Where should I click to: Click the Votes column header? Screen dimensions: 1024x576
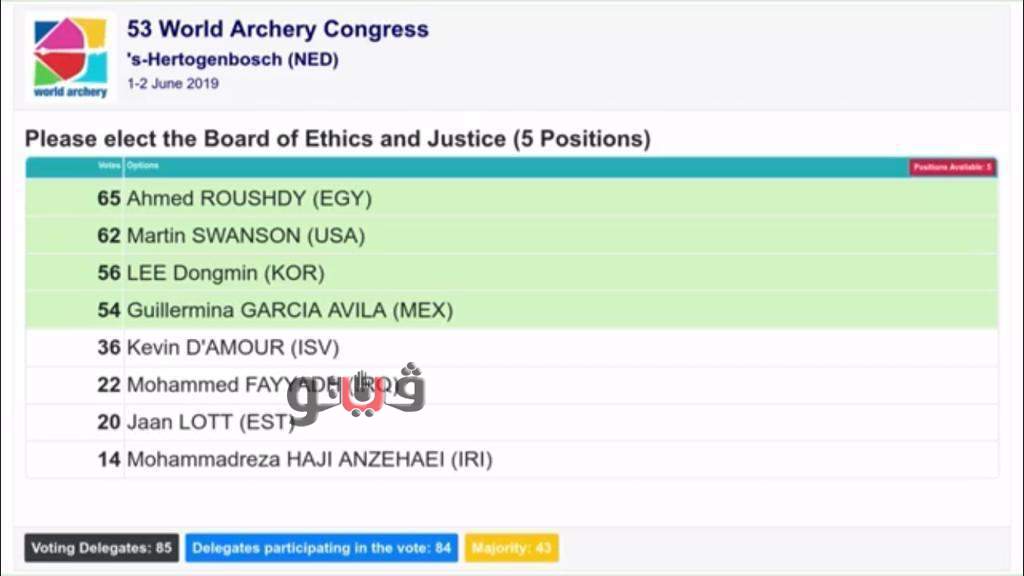tap(109, 166)
